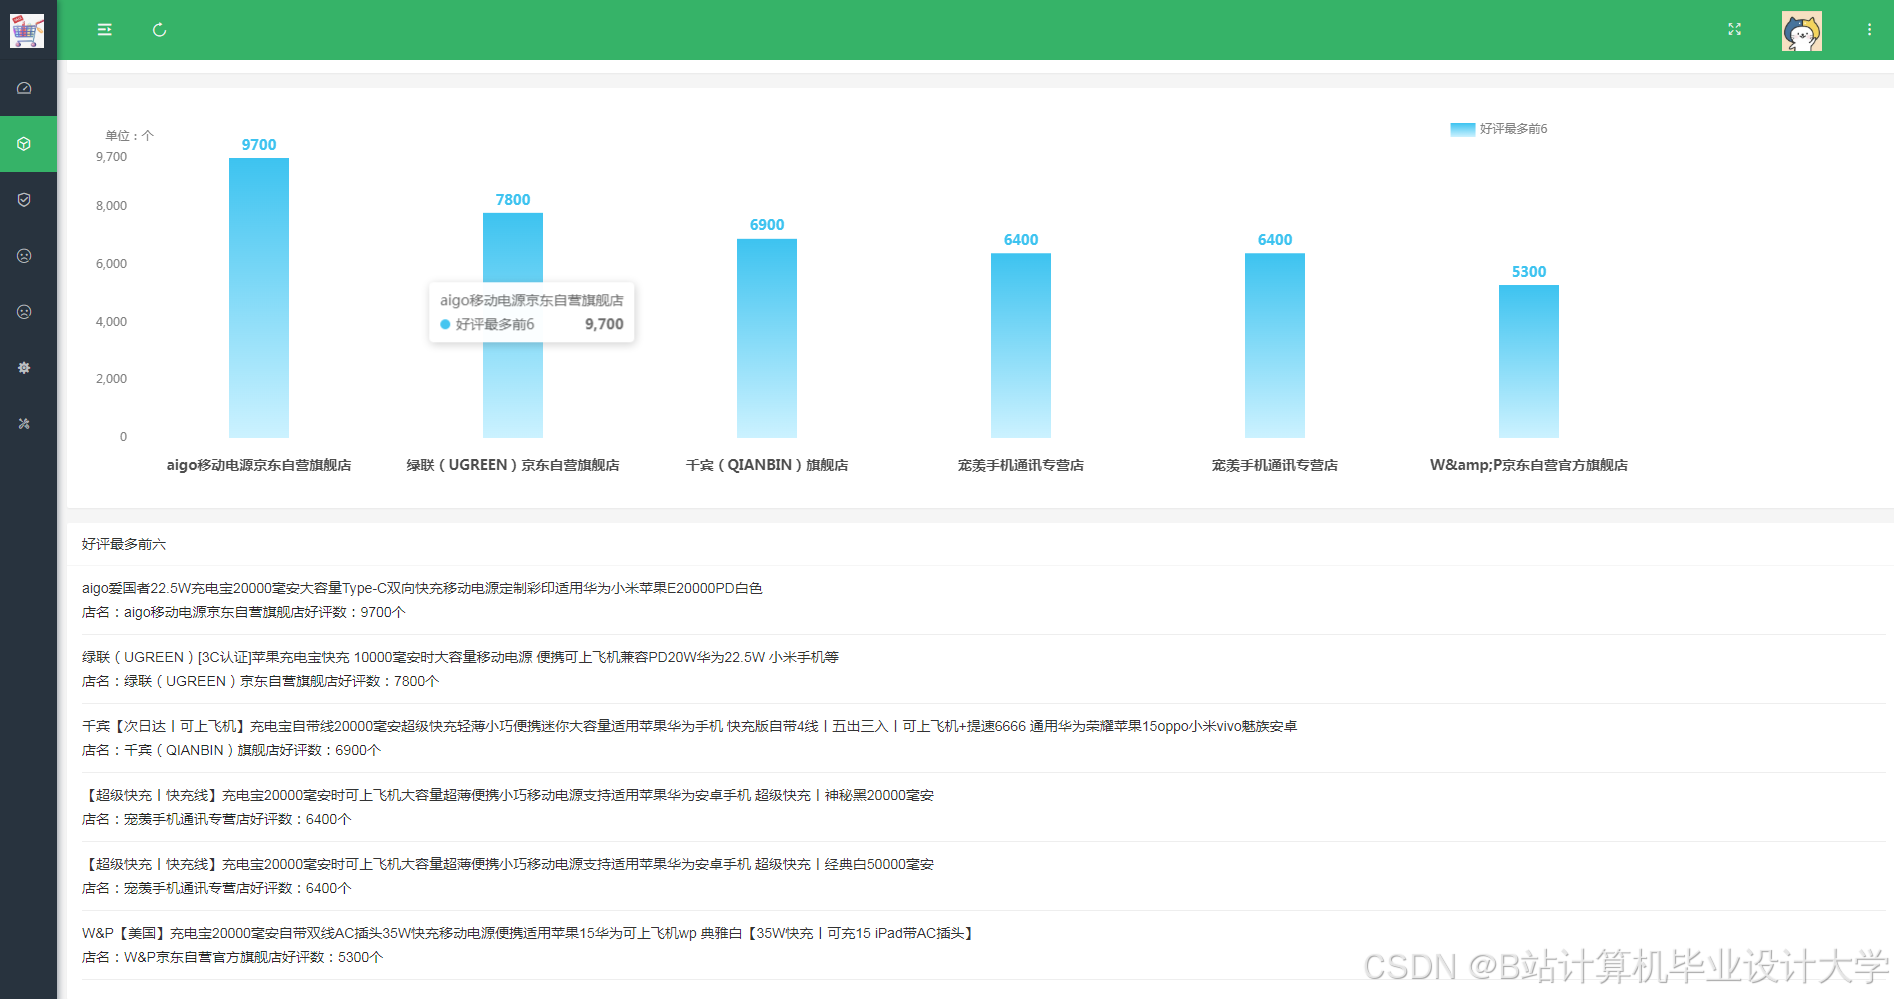Click the line showing 好评数：9700个
This screenshot has height=999, width=1894.
pos(244,612)
